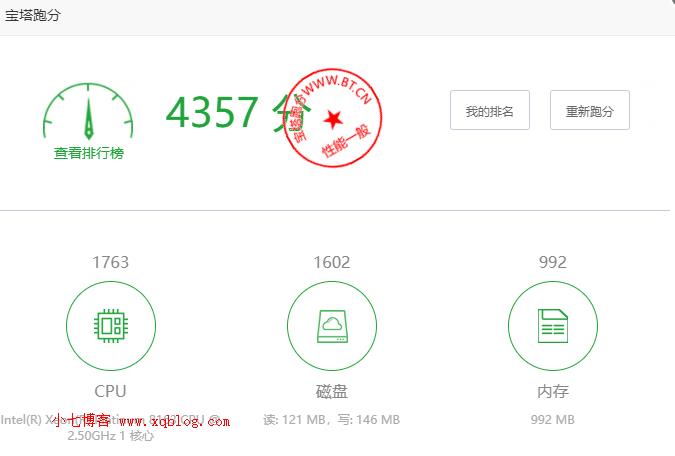The width and height of the screenshot is (675, 456).
Task: Click the memory document icon
Action: pos(553,326)
